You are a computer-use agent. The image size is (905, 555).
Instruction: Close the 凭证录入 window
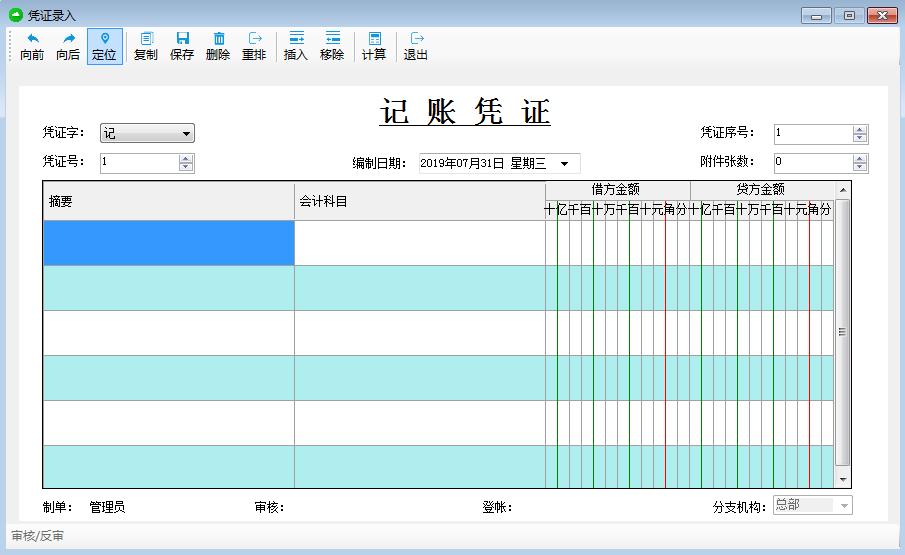882,16
